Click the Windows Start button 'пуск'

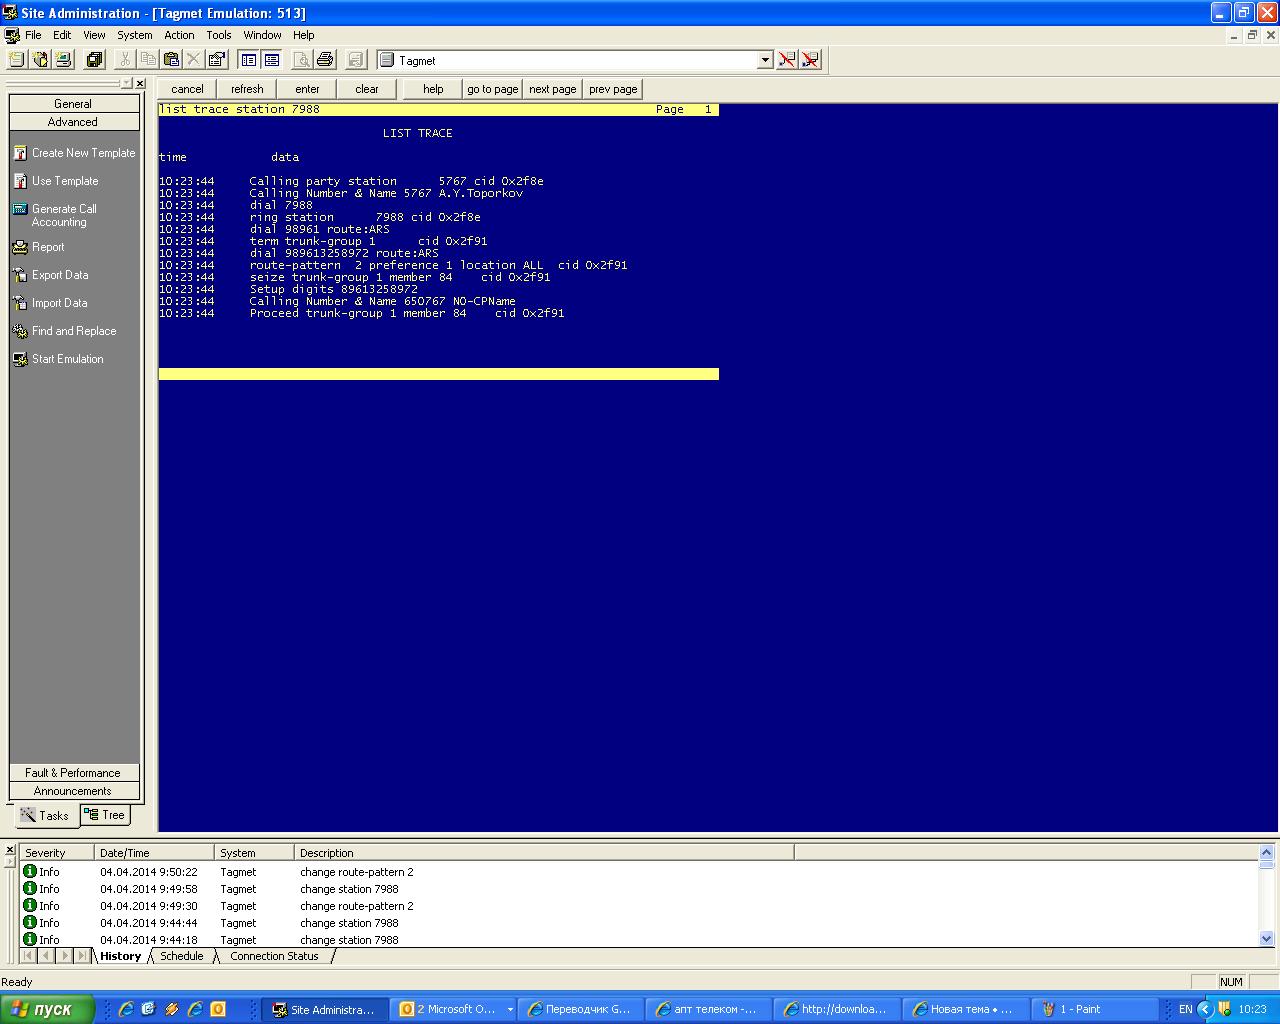47,1009
